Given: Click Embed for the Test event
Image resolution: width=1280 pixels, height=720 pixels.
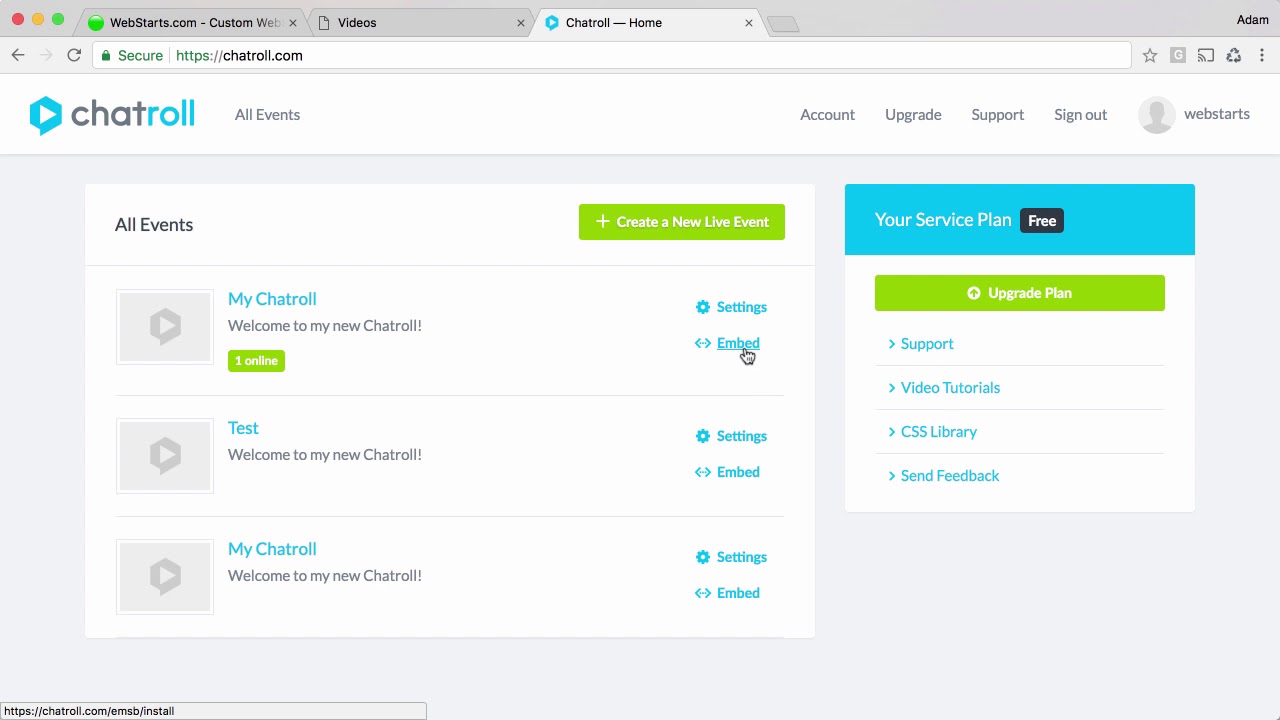Looking at the screenshot, I should pyautogui.click(x=738, y=472).
